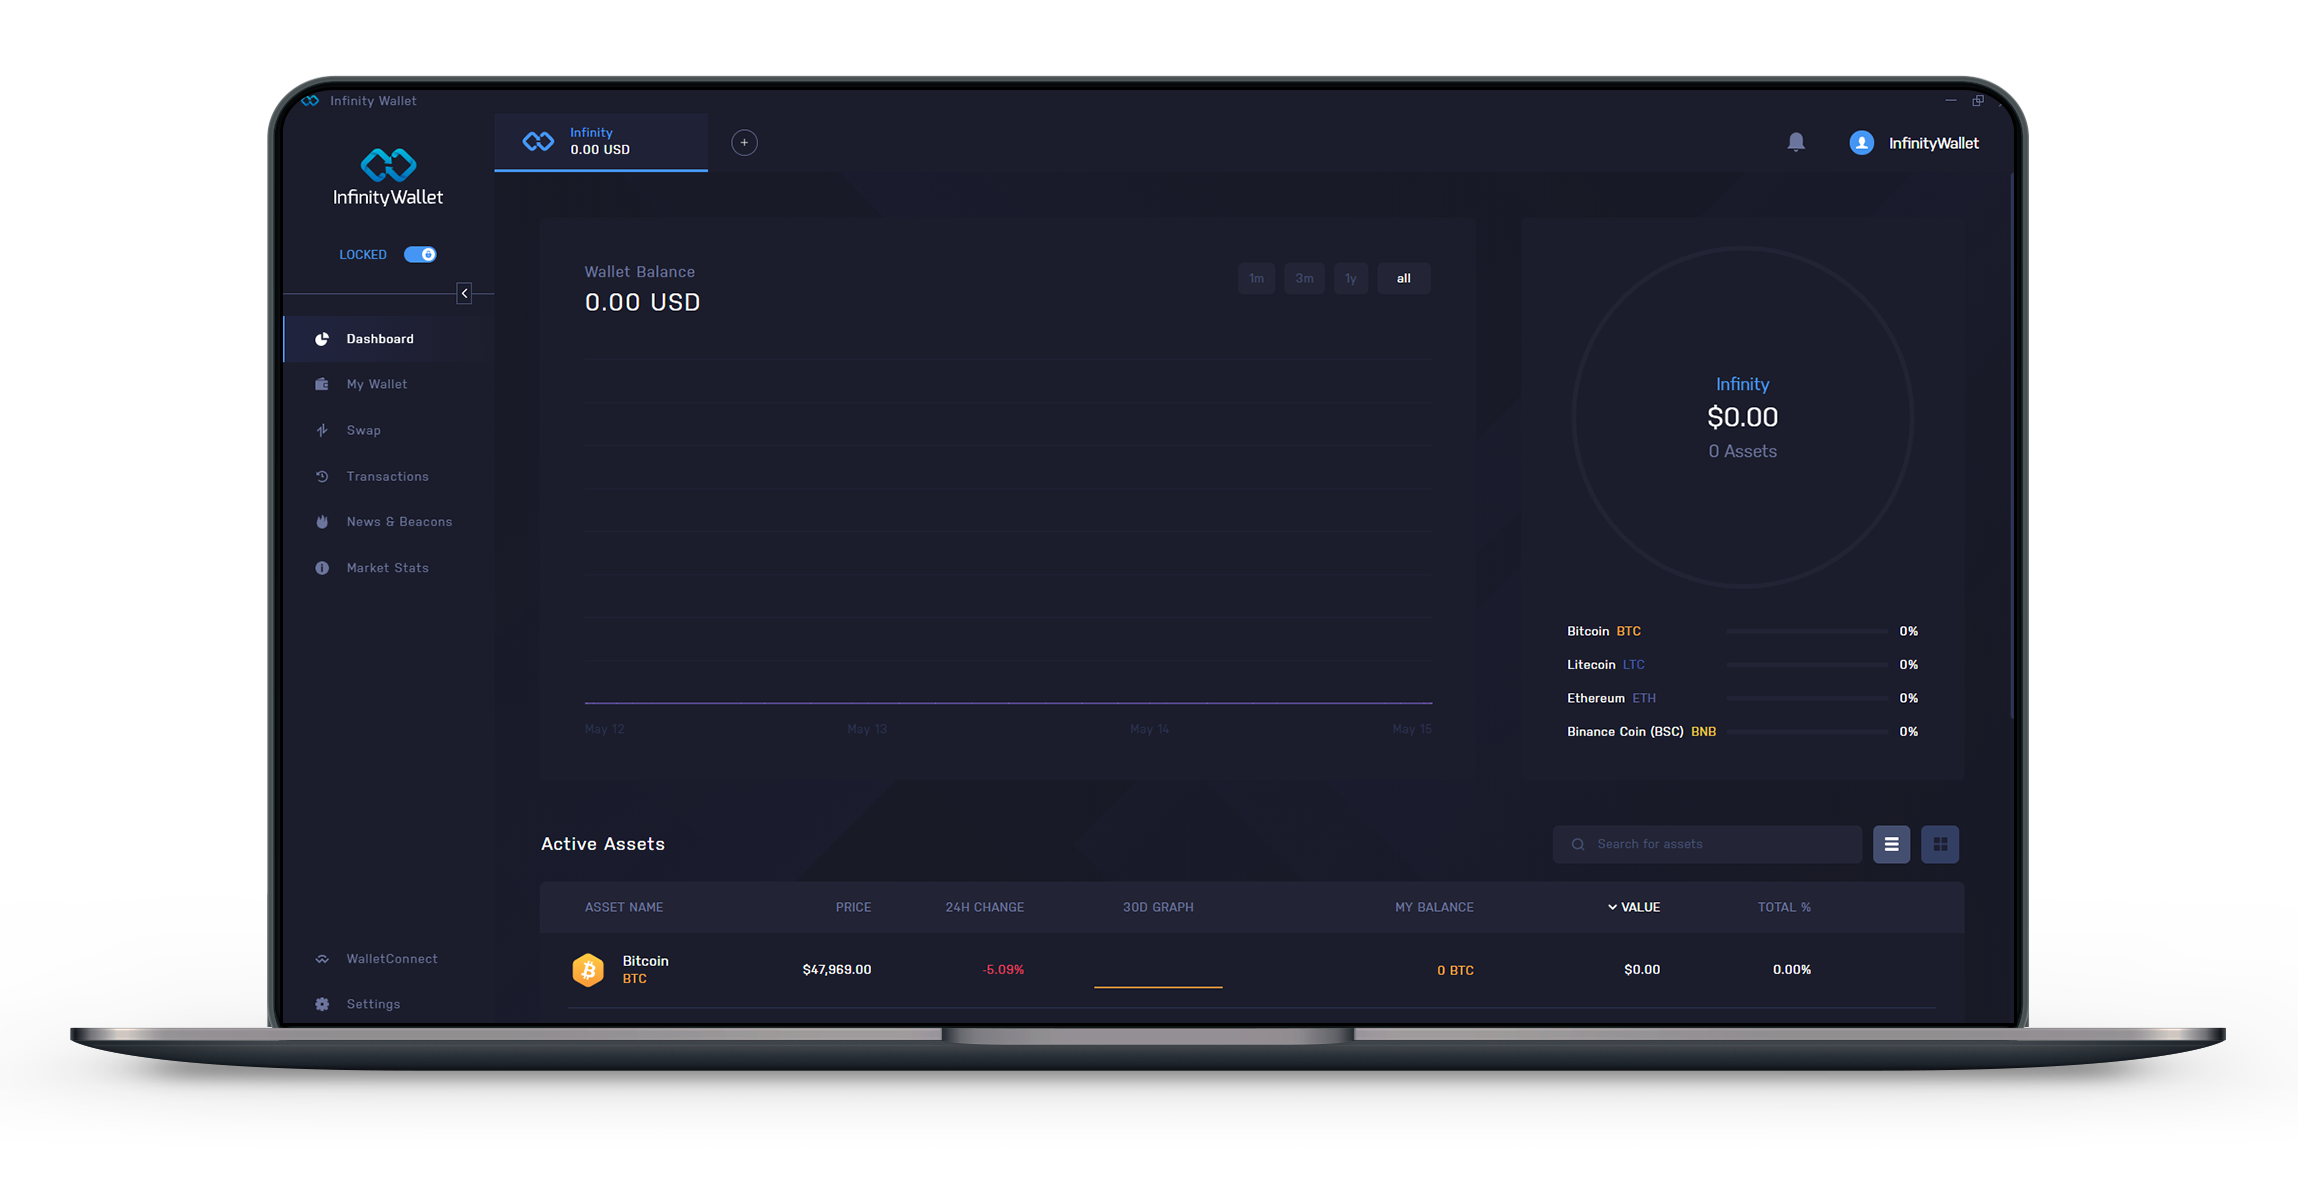
Task: Switch to grid view for Active Assets
Action: pos(1942,844)
